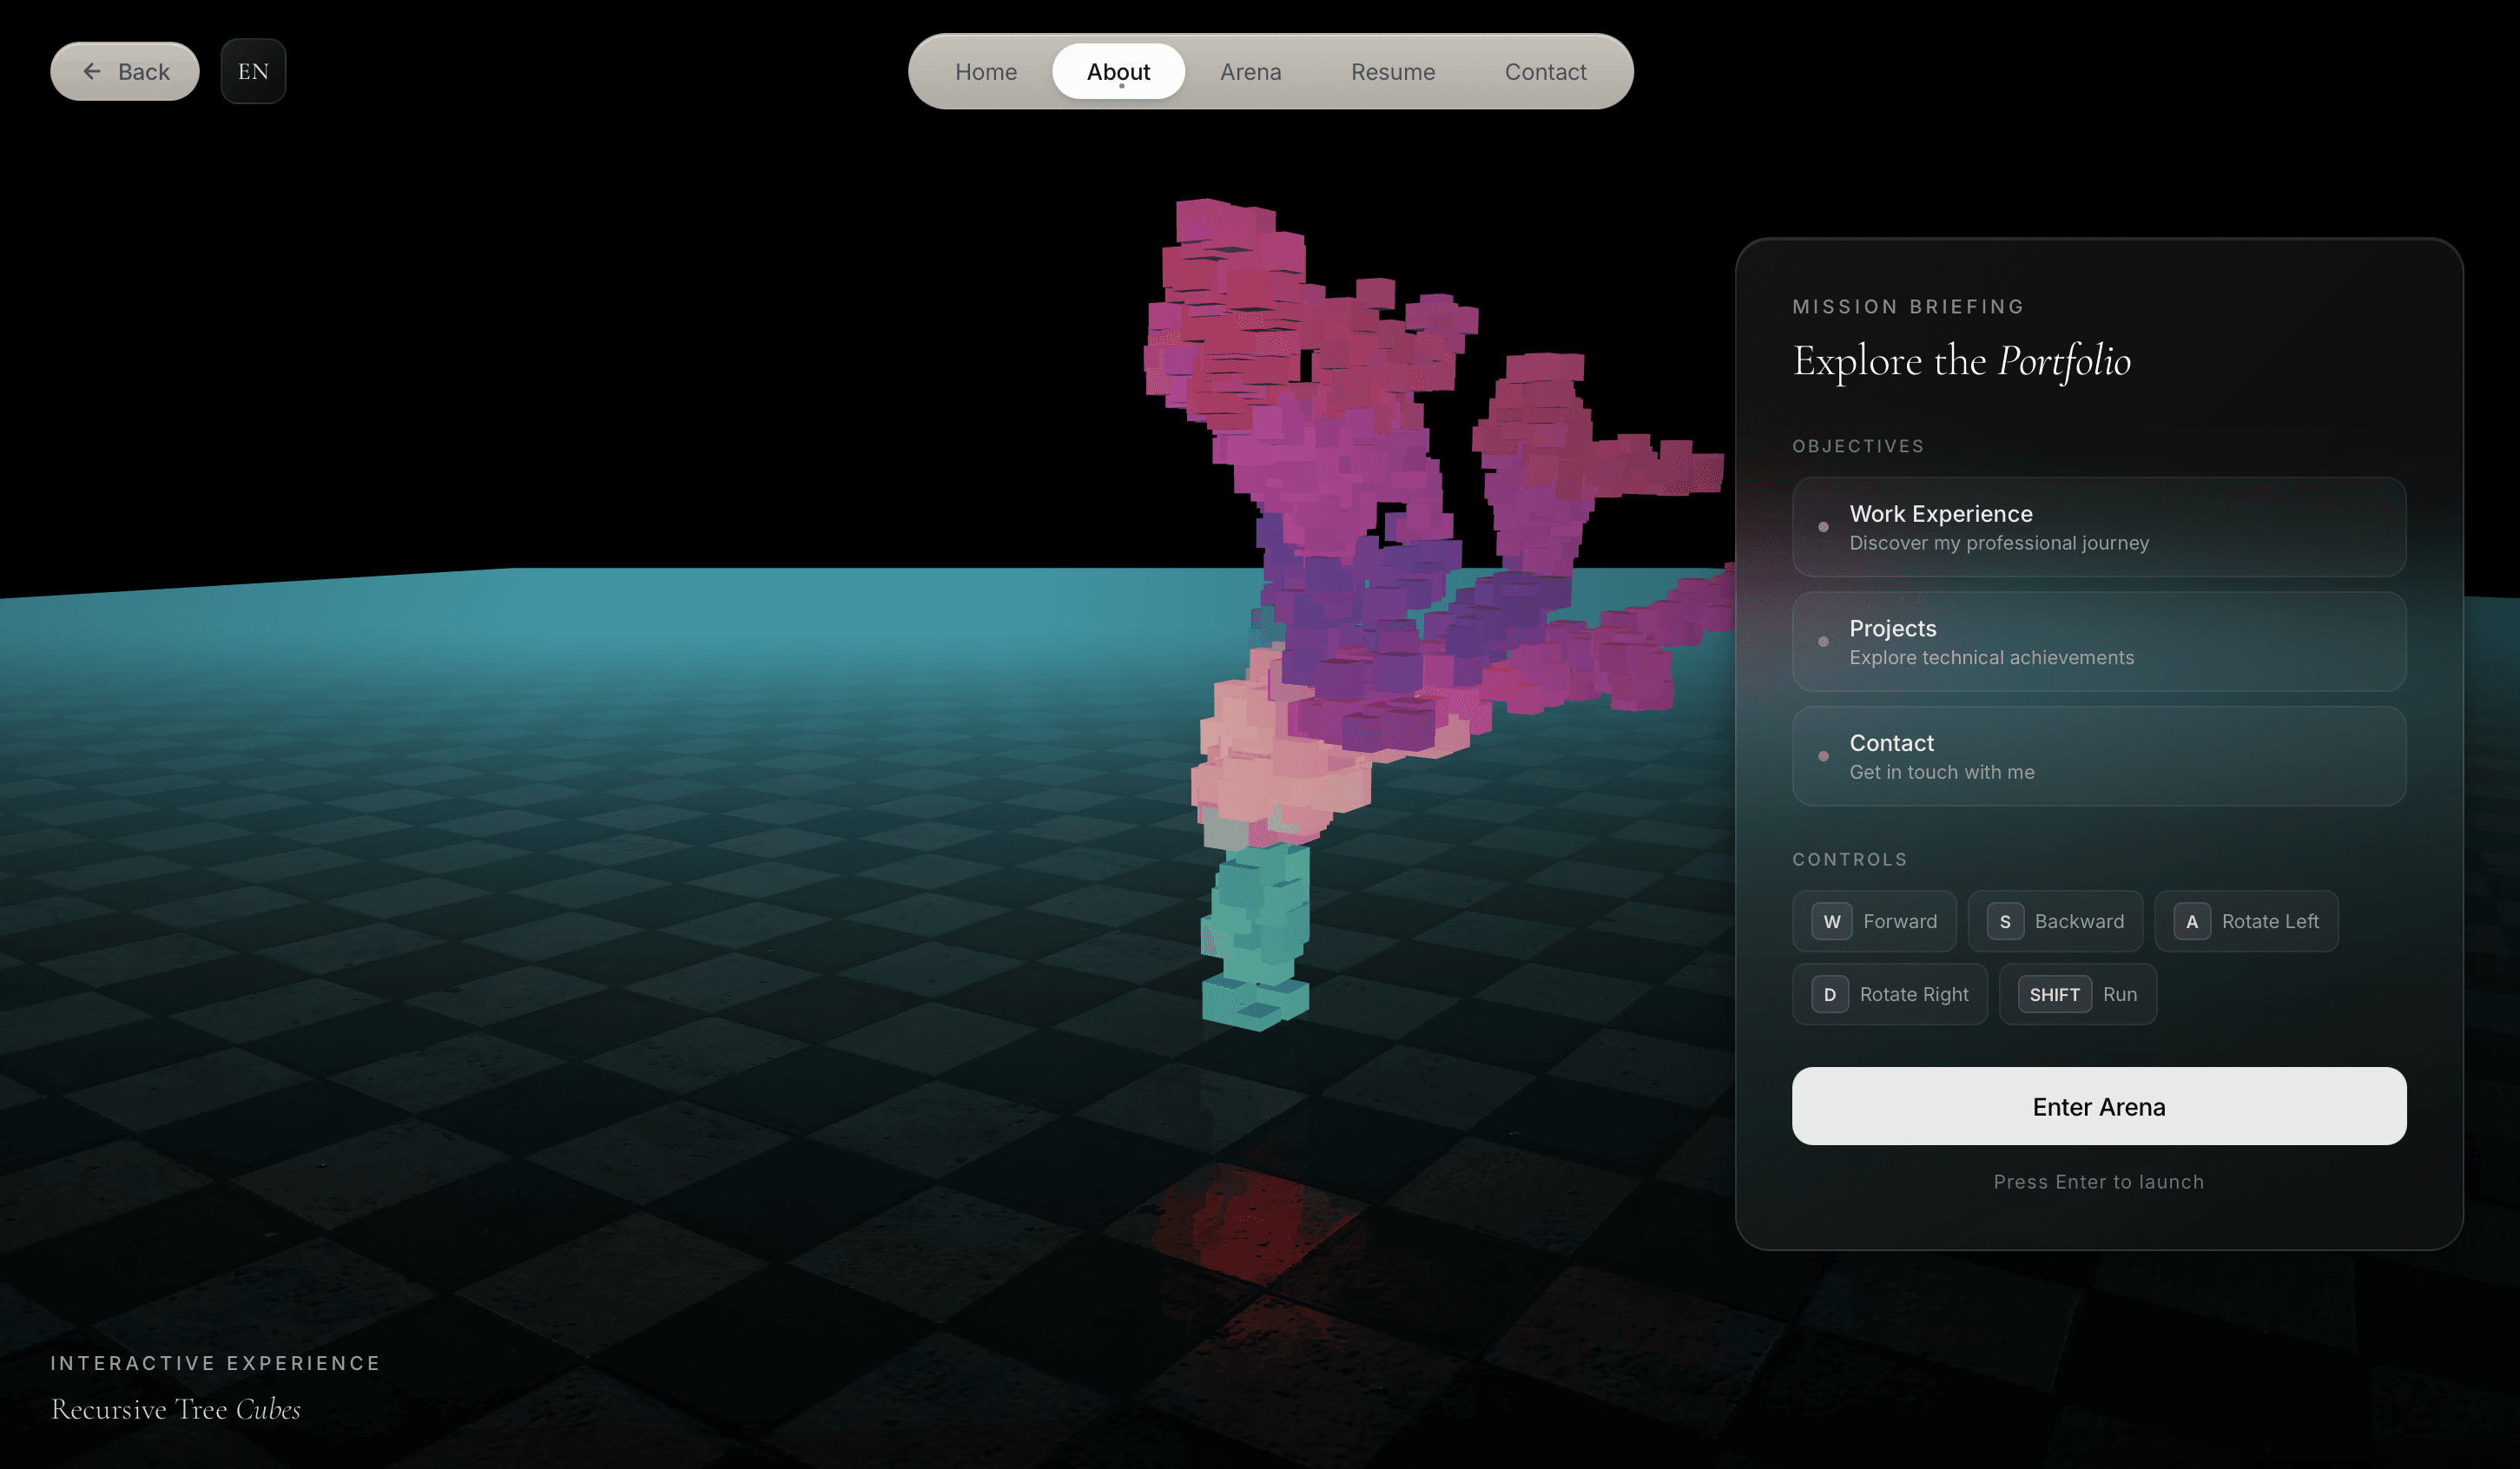2520x1469 pixels.
Task: Click the W key icon for Forward
Action: (1831, 921)
